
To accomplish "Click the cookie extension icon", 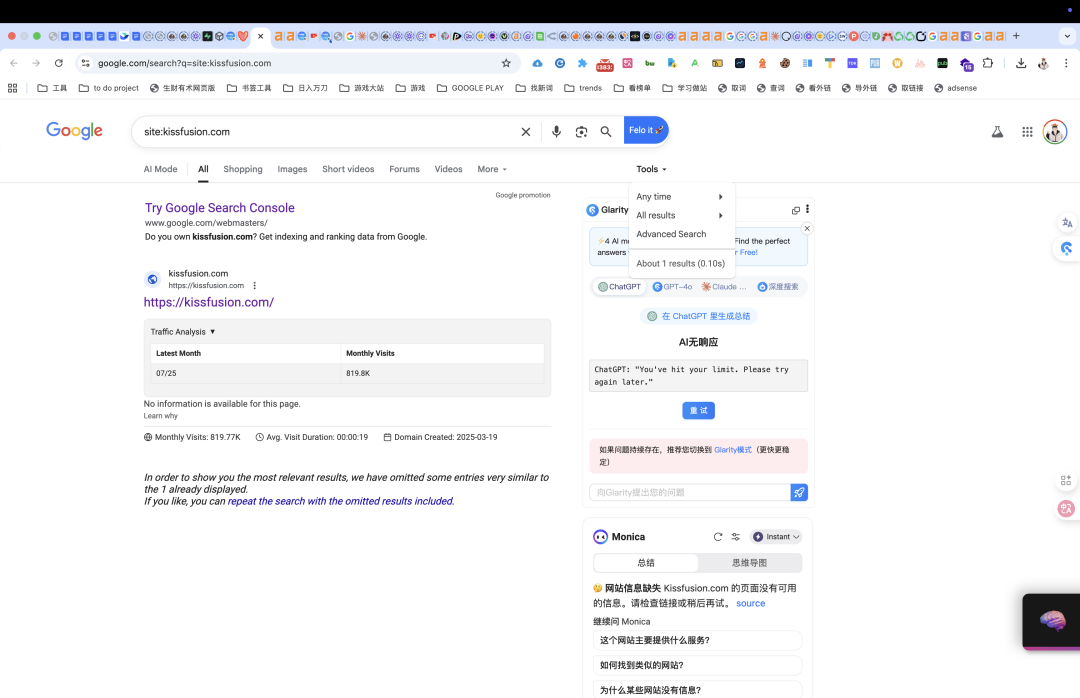I will 785,63.
